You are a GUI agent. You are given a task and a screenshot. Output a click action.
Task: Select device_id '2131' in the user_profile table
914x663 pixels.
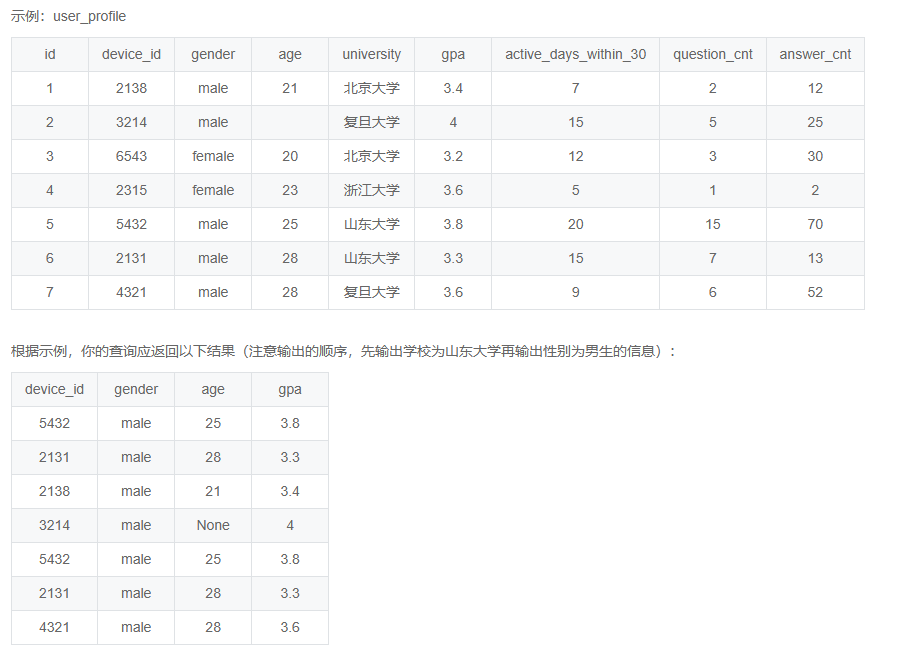pos(131,258)
